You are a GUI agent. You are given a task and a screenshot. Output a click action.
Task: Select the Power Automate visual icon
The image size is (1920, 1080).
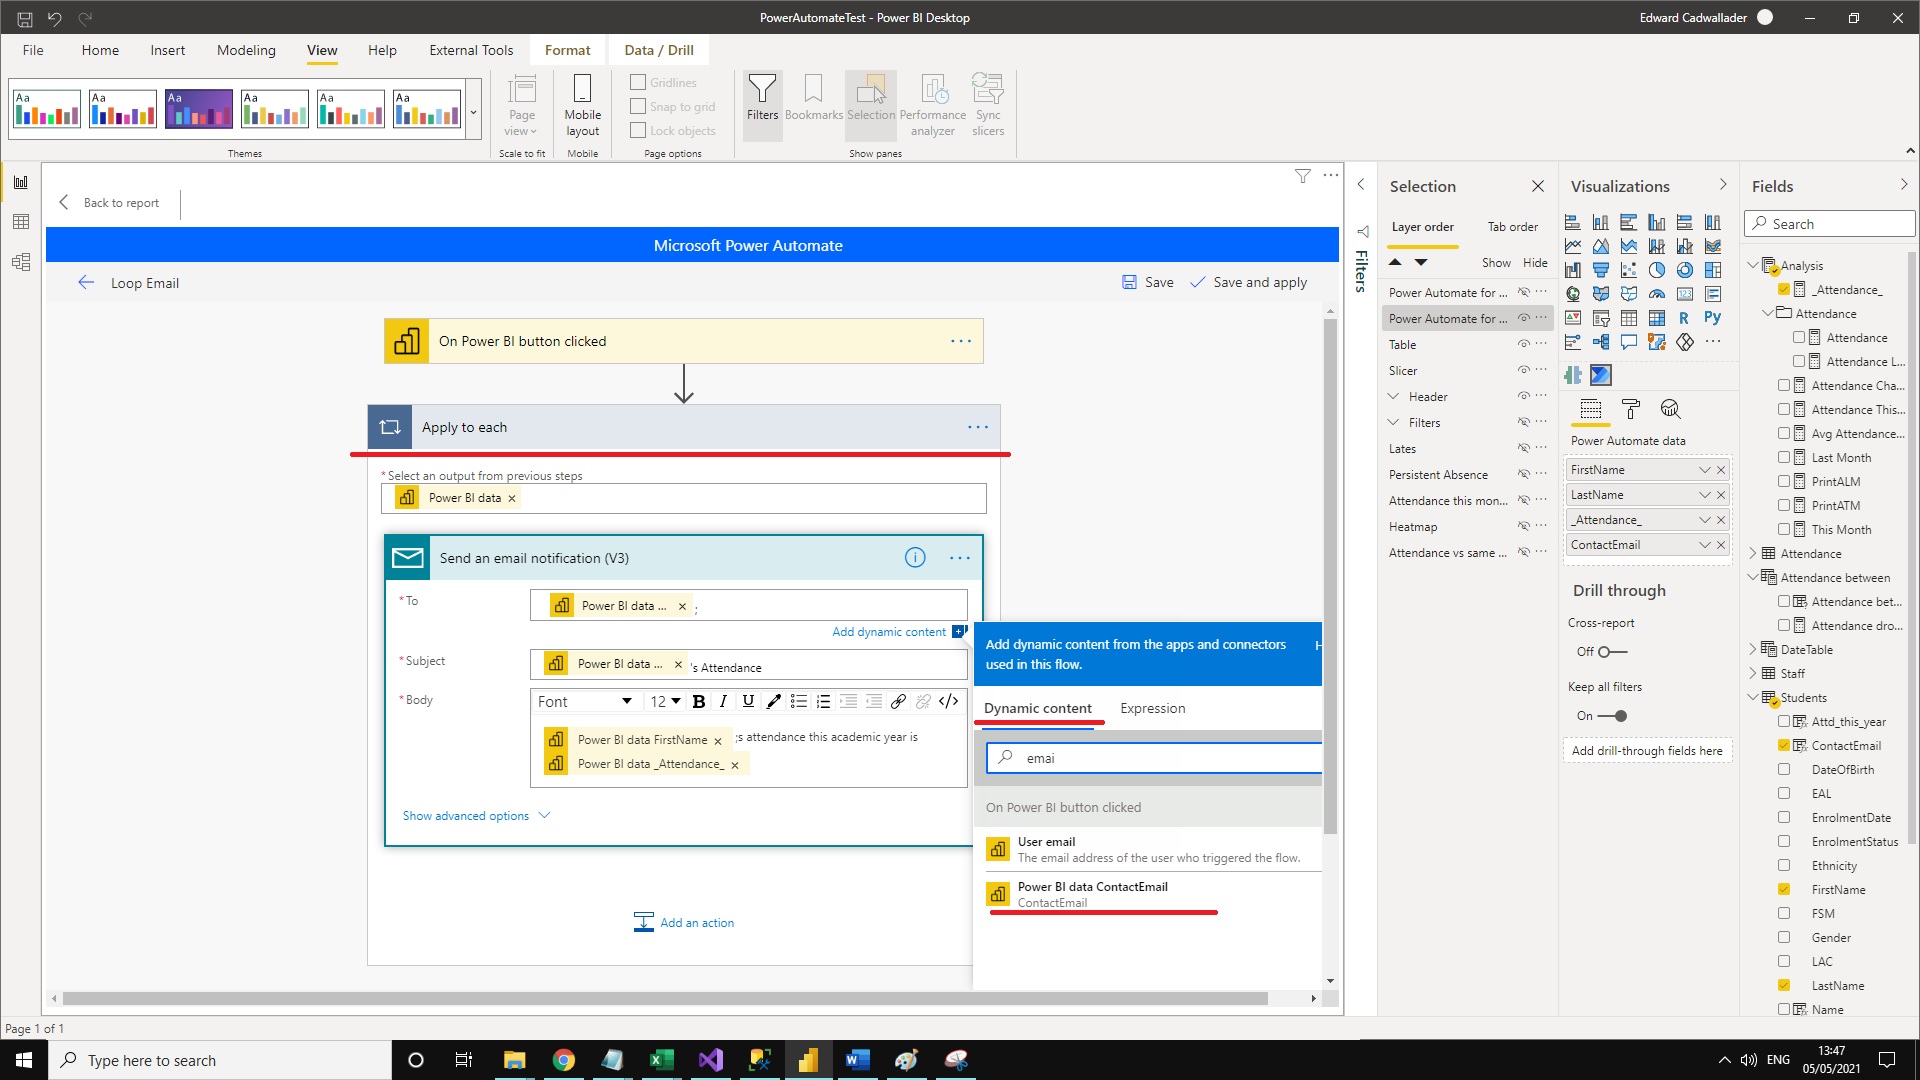point(1600,375)
